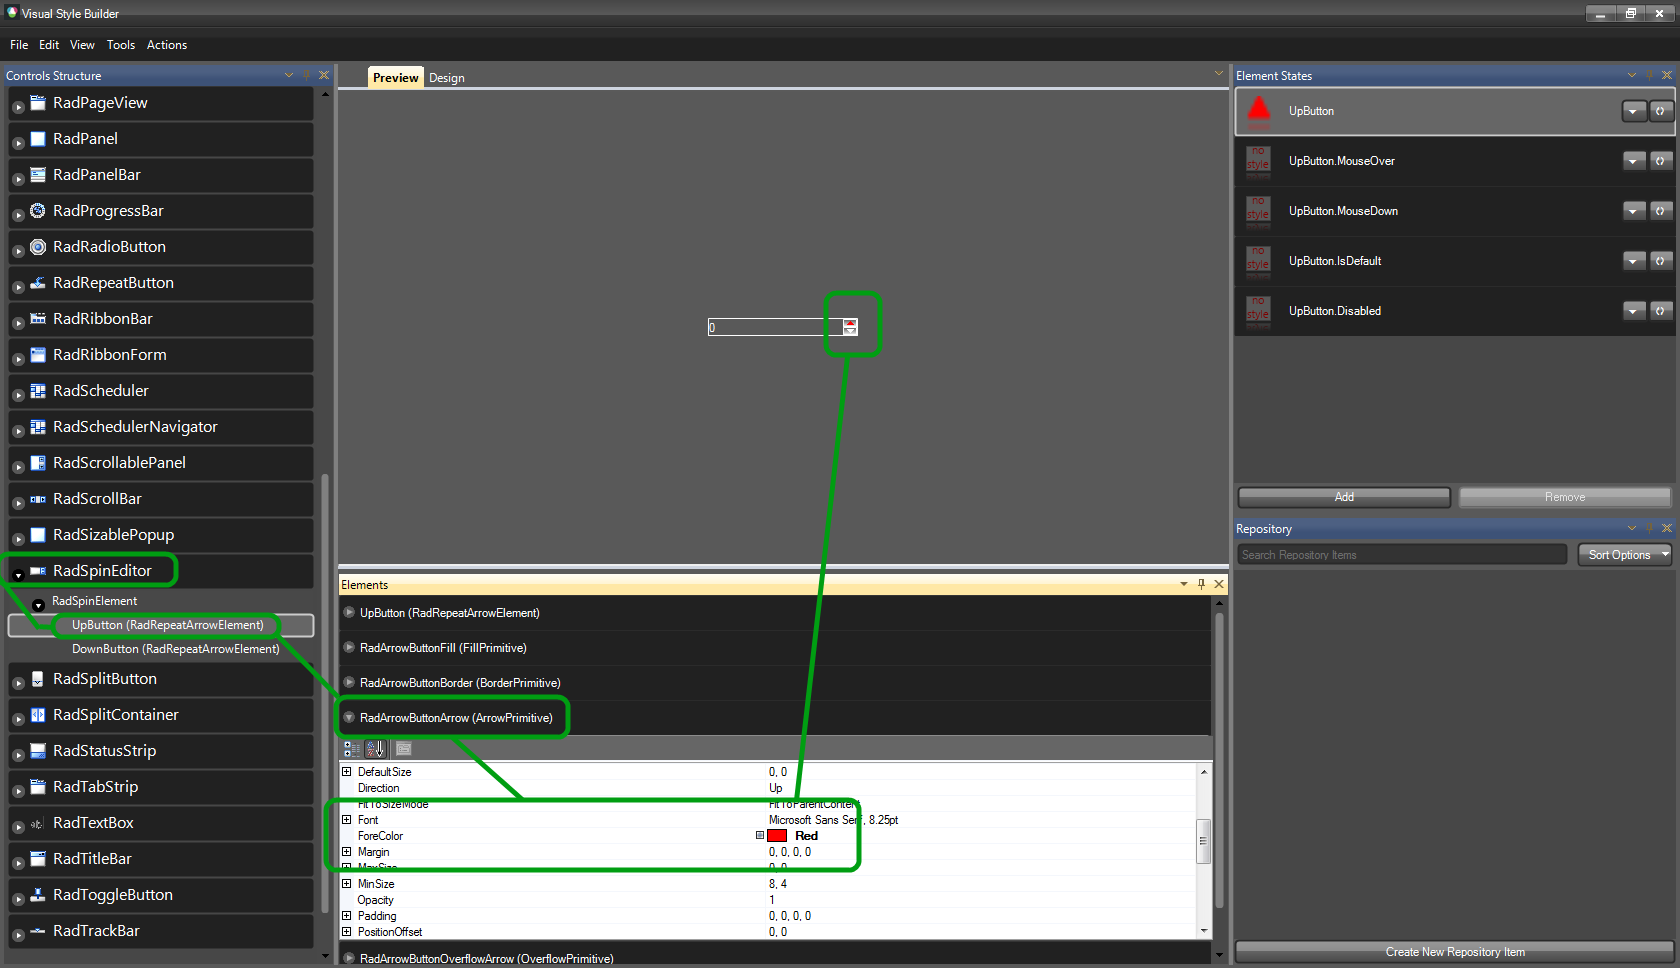Click the RadScrollBar control icon

click(38, 498)
